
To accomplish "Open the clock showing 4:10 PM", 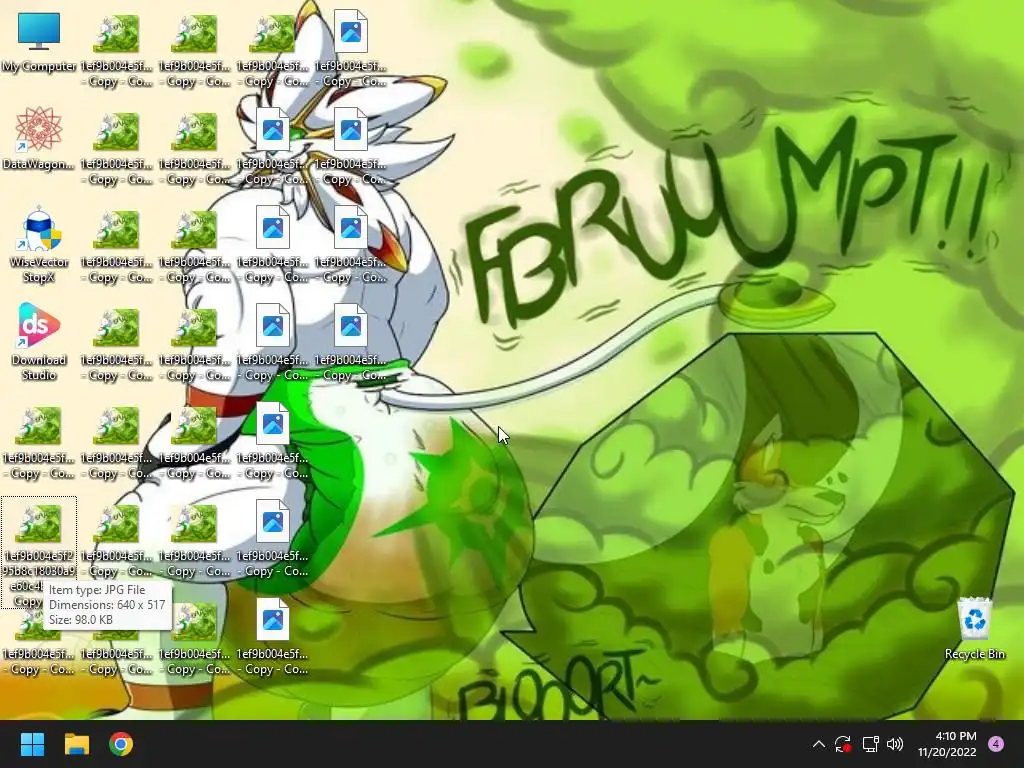I will click(x=947, y=744).
